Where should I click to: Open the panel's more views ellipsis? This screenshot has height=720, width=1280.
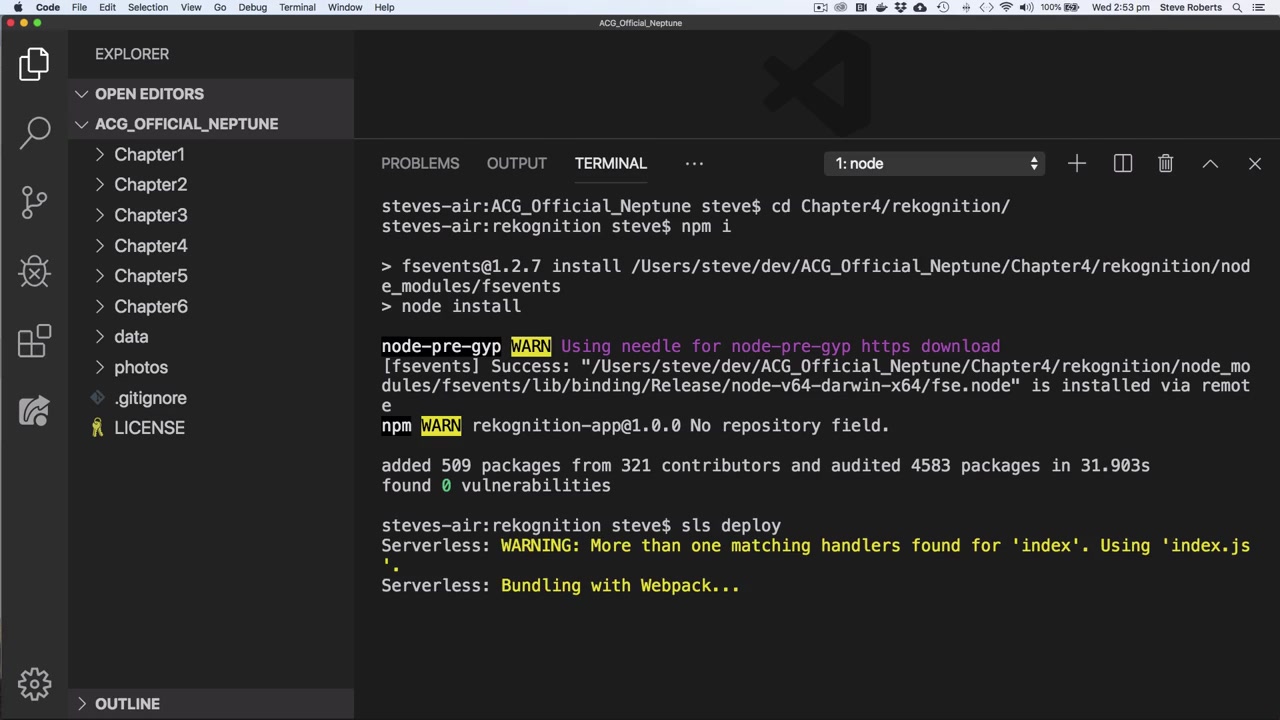pos(694,163)
